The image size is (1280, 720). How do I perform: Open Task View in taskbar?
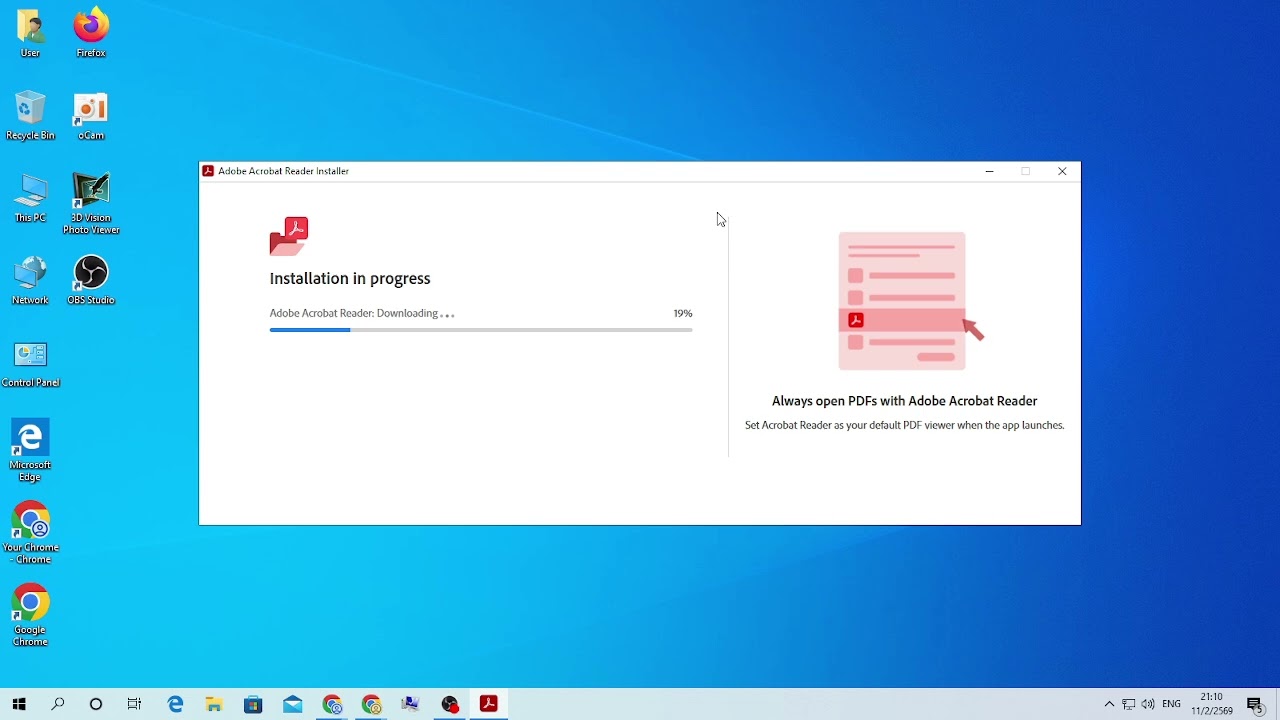click(135, 704)
